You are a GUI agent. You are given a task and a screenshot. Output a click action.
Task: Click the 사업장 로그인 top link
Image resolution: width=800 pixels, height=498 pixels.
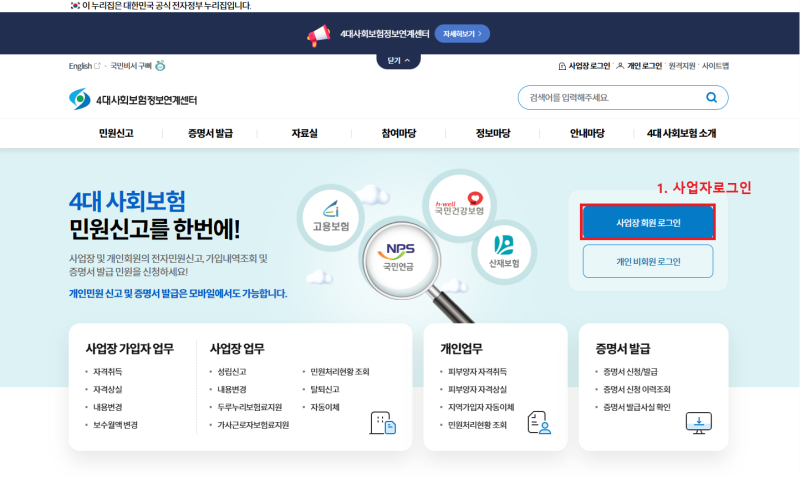pyautogui.click(x=585, y=66)
